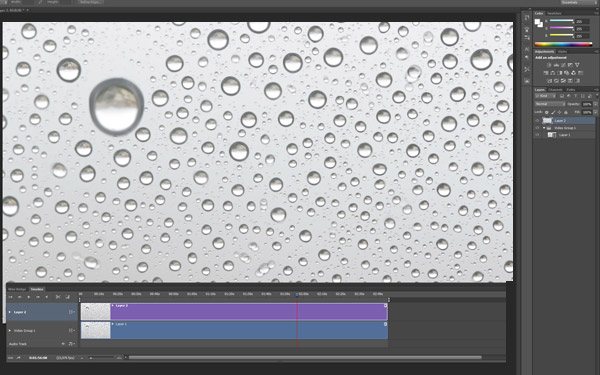Toggle audio playback speaker in Timeline controls
Image resolution: width=600 pixels, height=375 pixels.
47,297
